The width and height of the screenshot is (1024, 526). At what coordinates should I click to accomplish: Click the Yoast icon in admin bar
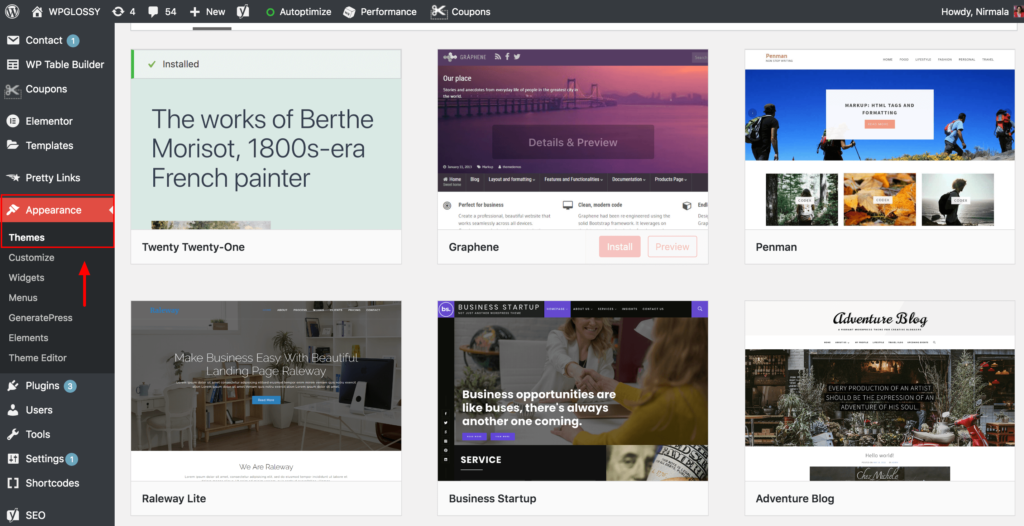point(243,11)
